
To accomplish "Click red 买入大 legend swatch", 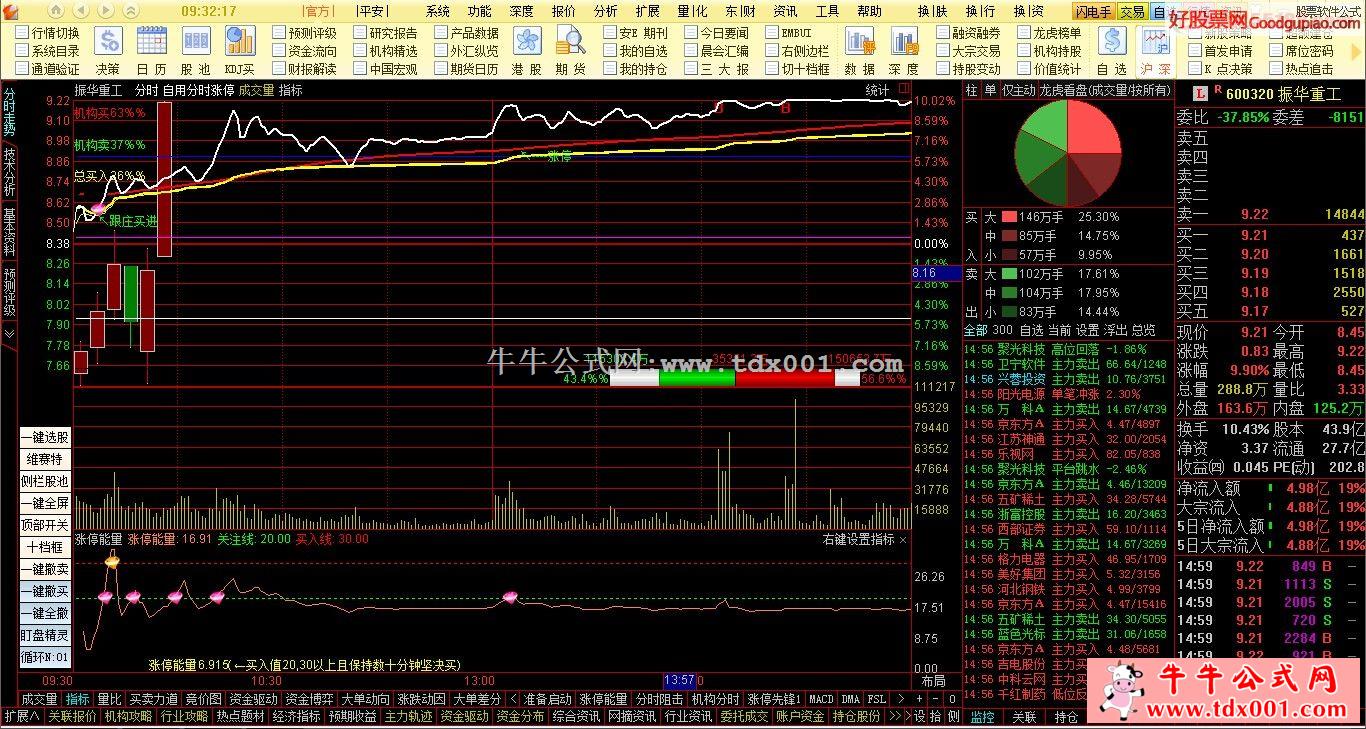I will pyautogui.click(x=1008, y=216).
